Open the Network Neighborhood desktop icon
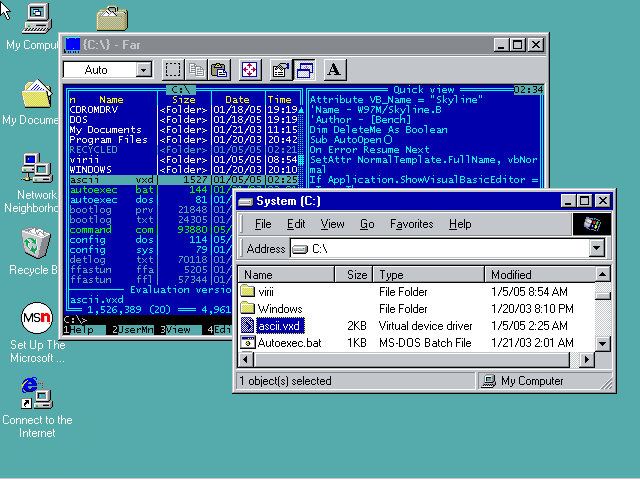The height and width of the screenshot is (480, 640). 37,167
